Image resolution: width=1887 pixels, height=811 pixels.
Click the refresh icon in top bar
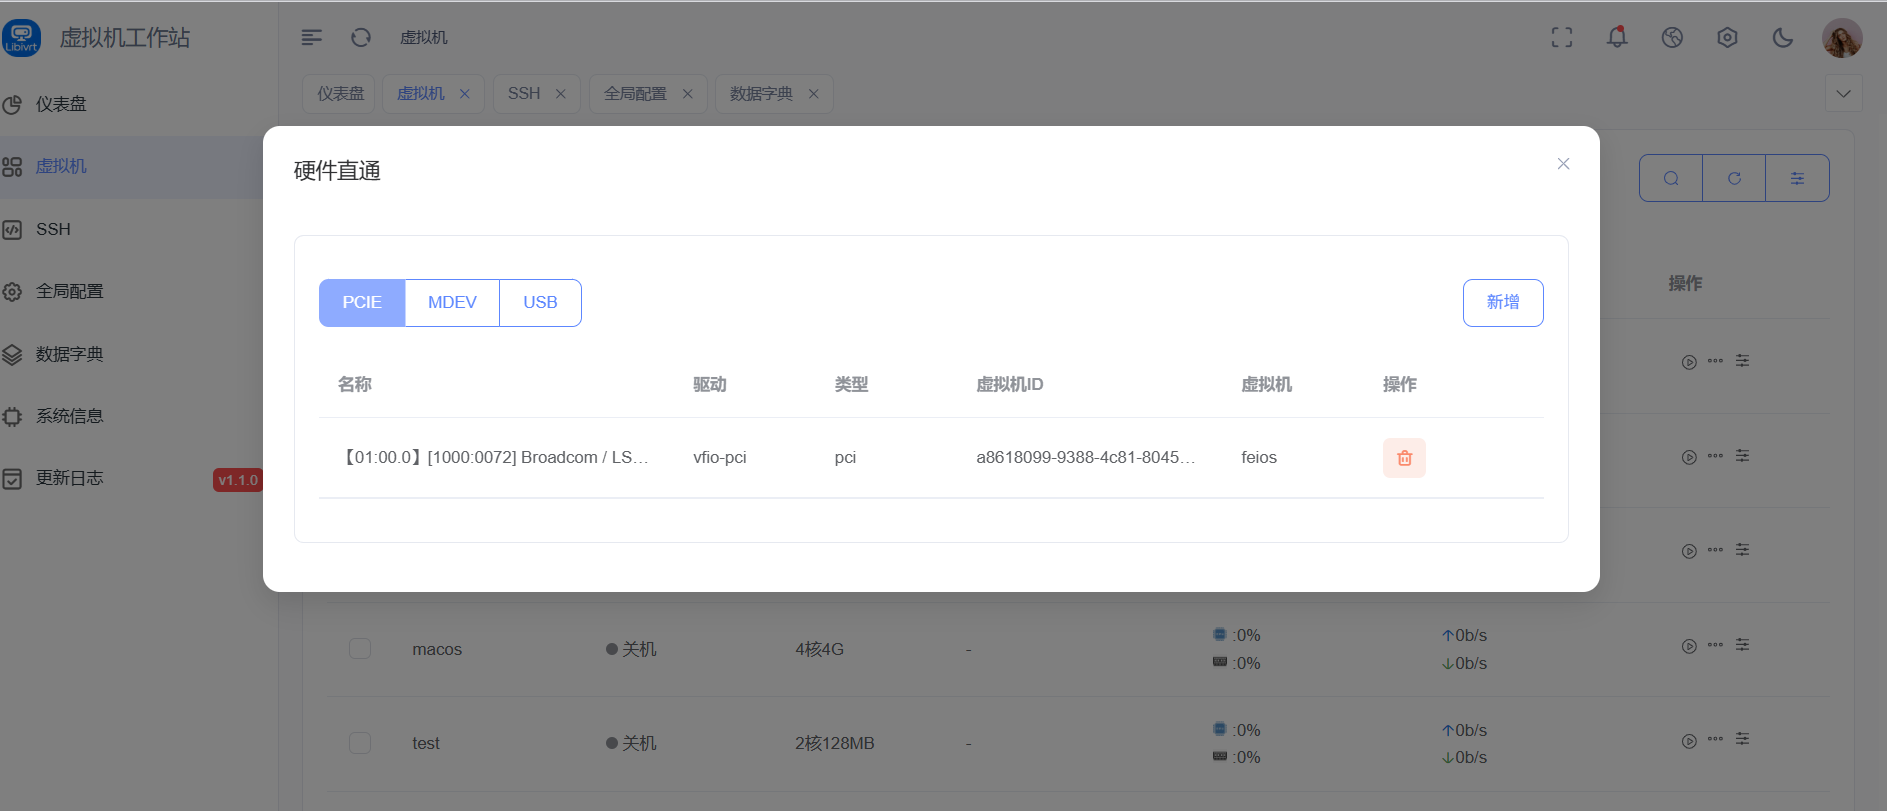click(361, 38)
